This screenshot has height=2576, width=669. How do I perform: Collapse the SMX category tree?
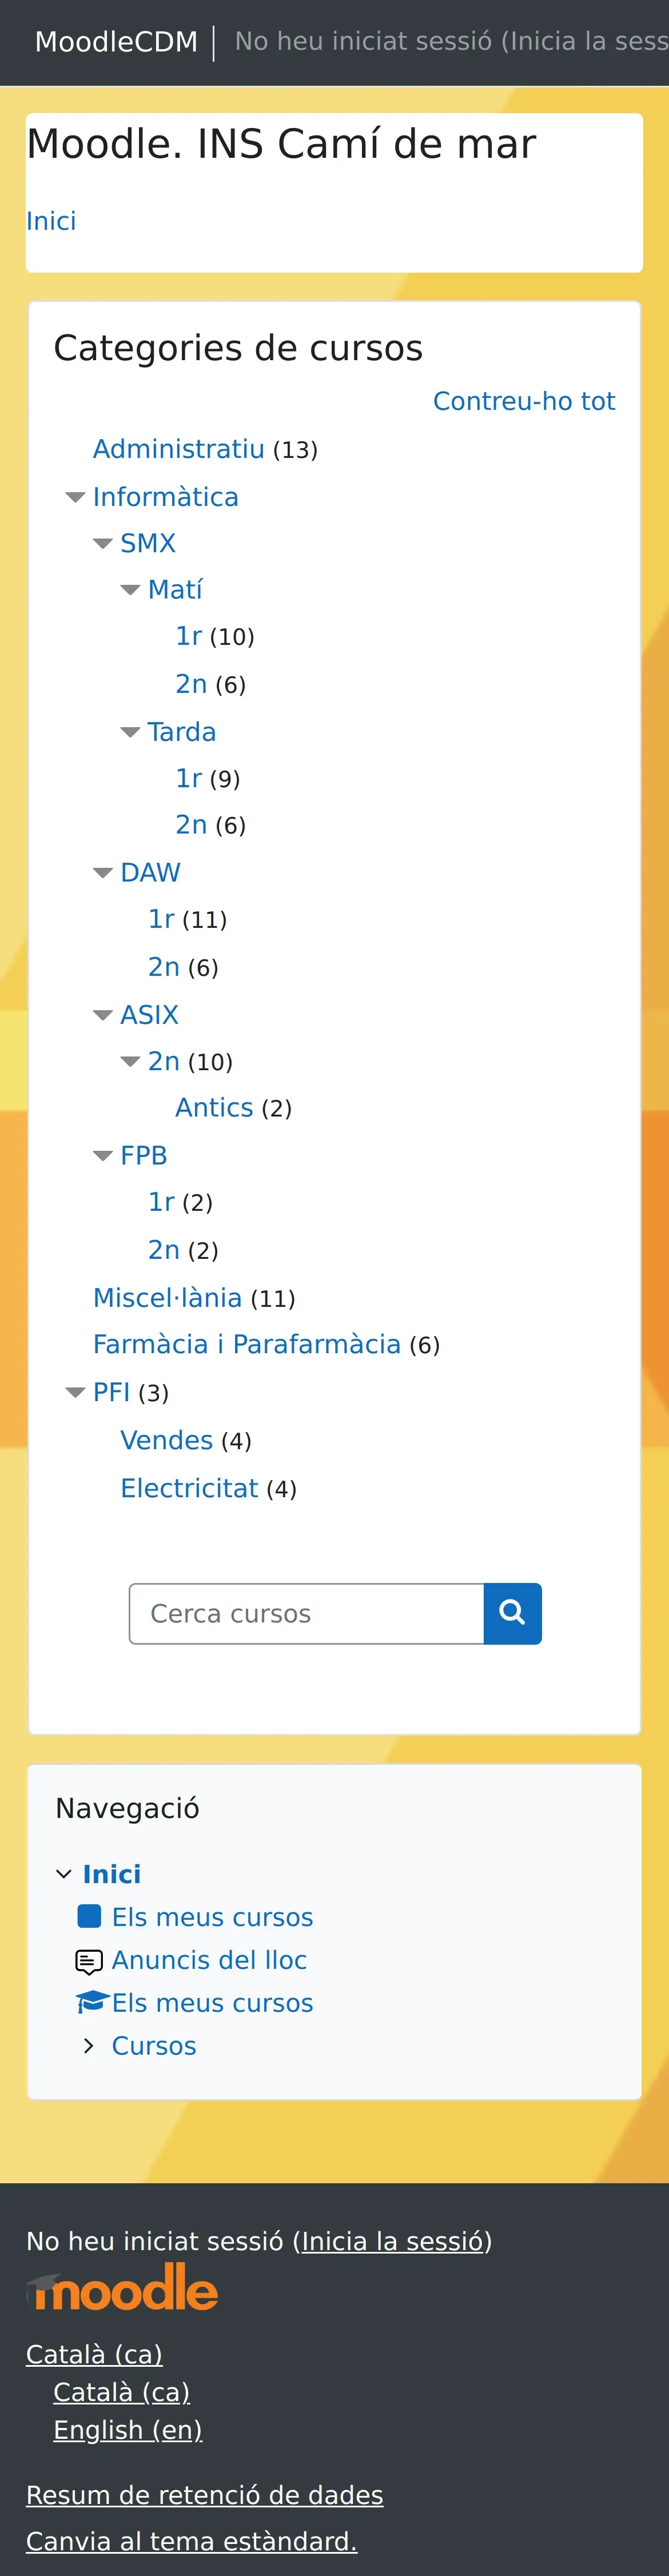click(102, 544)
